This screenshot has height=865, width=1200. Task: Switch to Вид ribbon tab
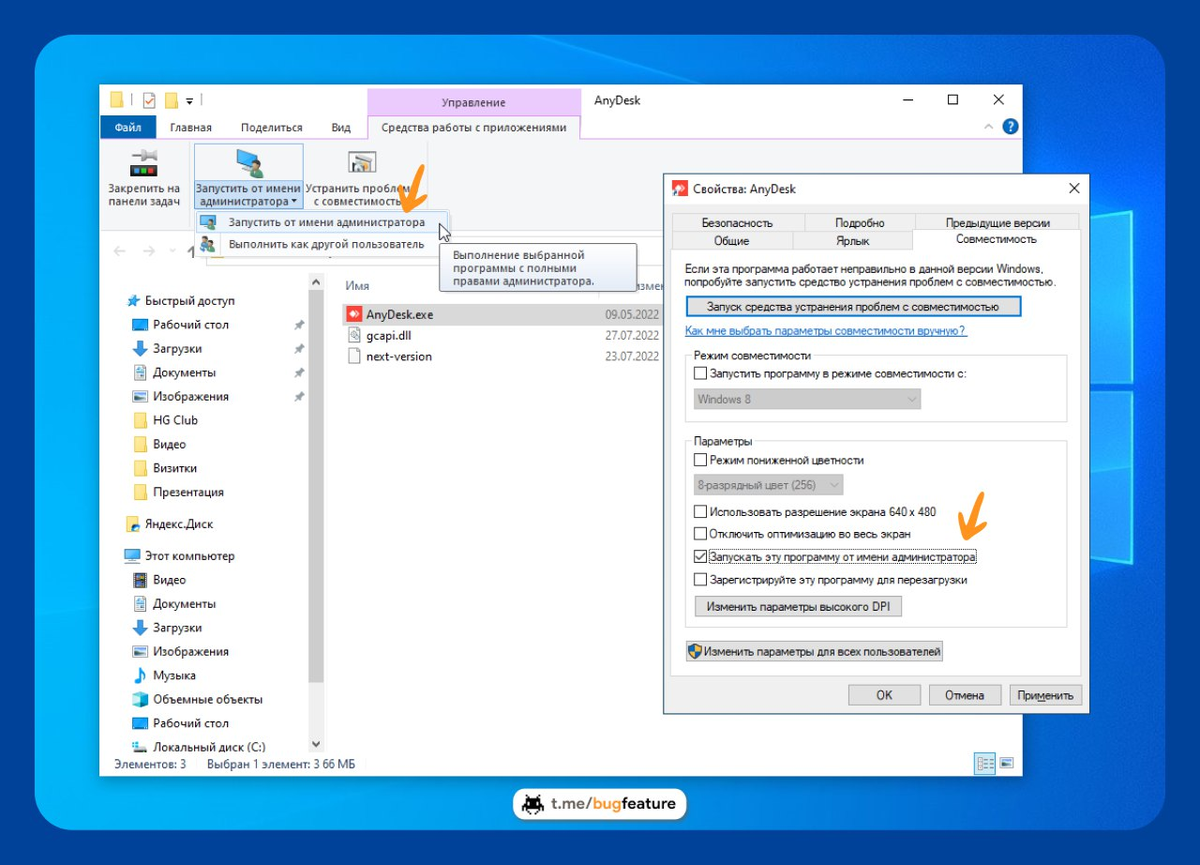341,127
